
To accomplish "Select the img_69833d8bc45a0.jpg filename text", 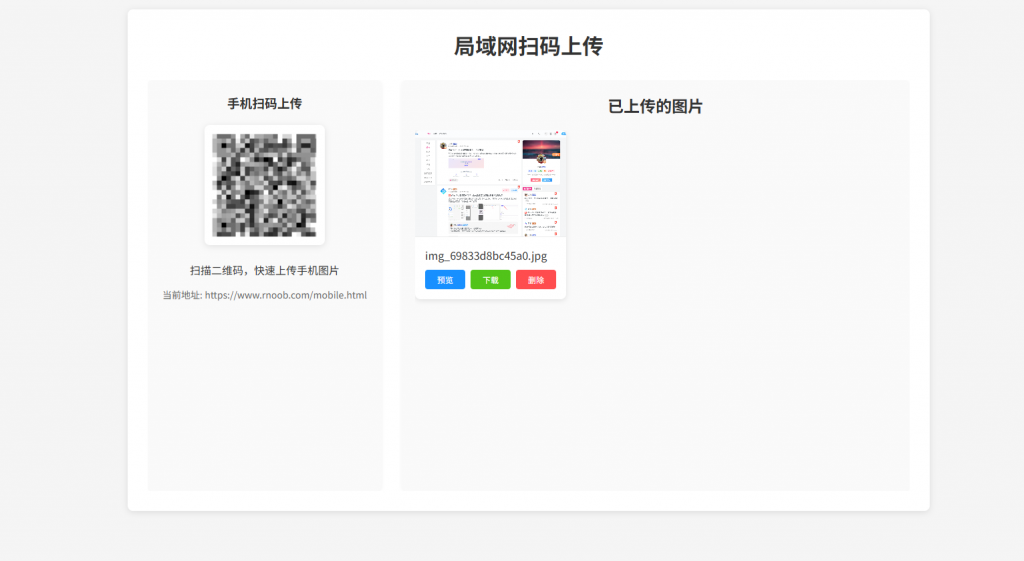I will (486, 256).
